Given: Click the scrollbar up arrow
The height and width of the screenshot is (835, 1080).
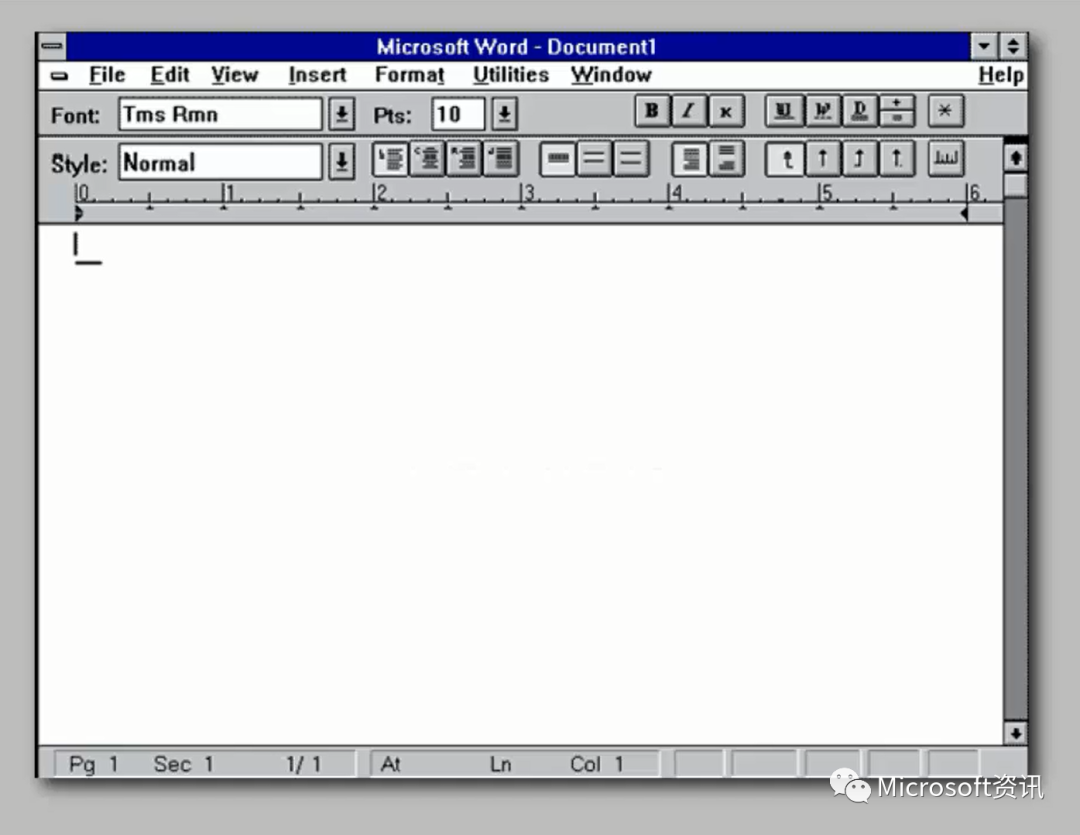Looking at the screenshot, I should 1016,158.
